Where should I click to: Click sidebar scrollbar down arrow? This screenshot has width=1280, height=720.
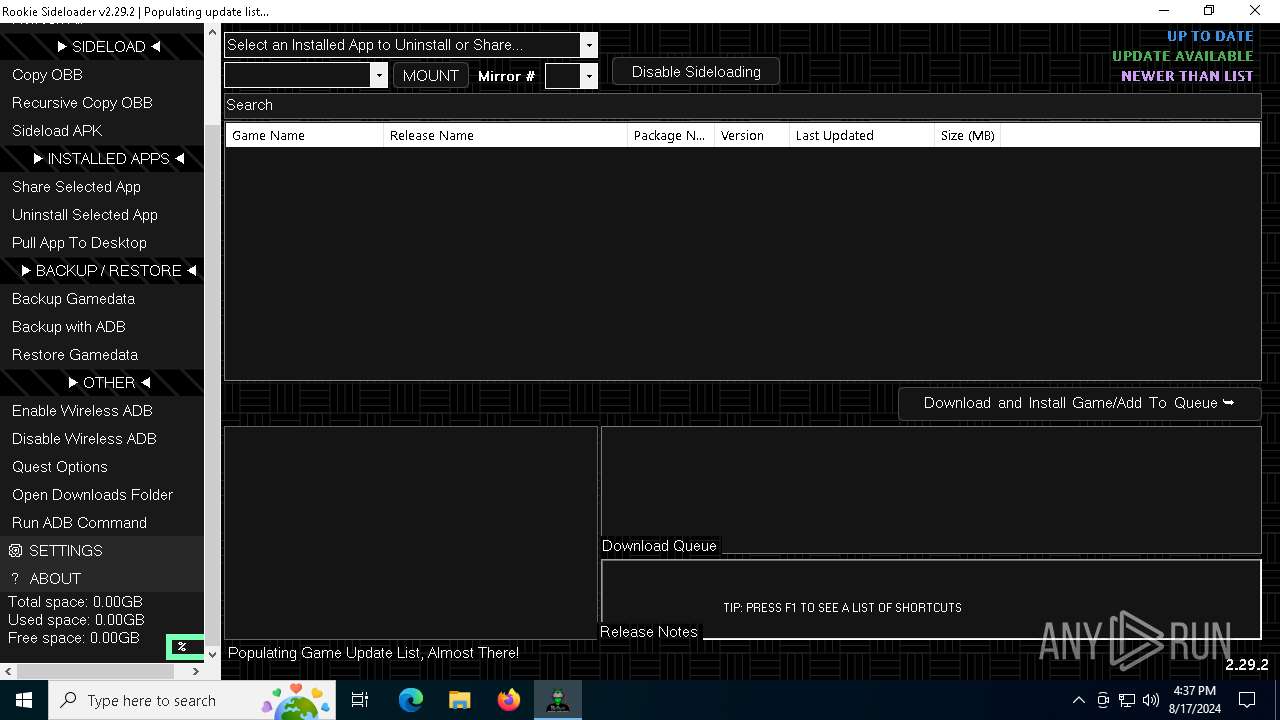click(x=212, y=654)
